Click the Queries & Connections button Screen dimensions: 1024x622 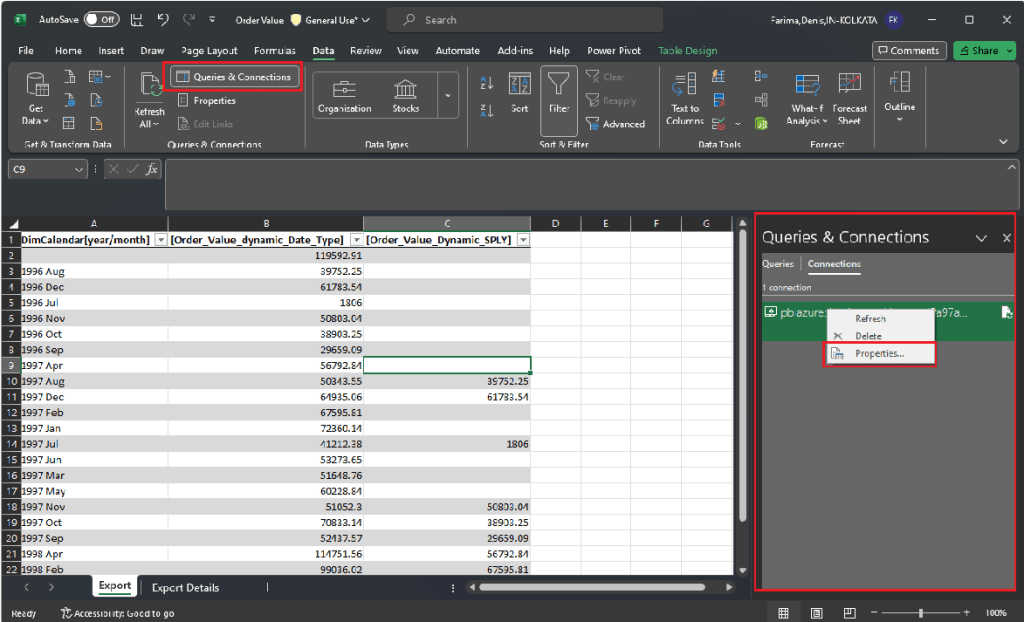(234, 77)
